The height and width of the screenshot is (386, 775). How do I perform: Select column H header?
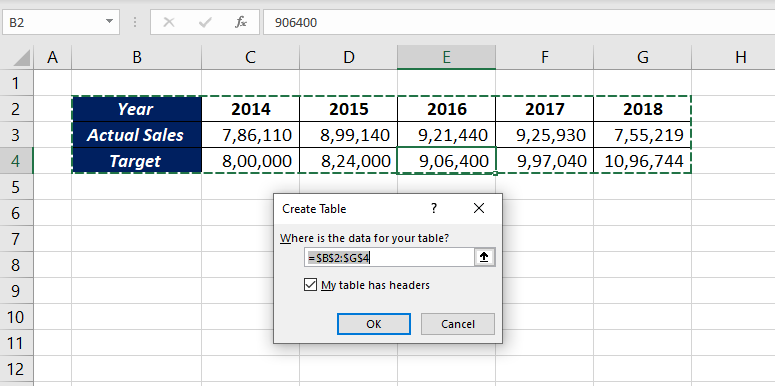(x=740, y=57)
